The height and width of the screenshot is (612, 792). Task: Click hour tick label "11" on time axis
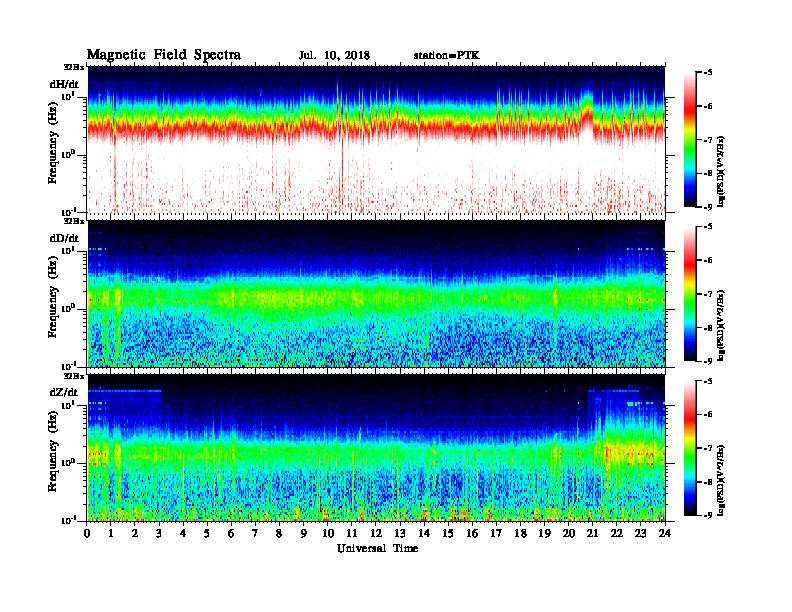pos(352,533)
